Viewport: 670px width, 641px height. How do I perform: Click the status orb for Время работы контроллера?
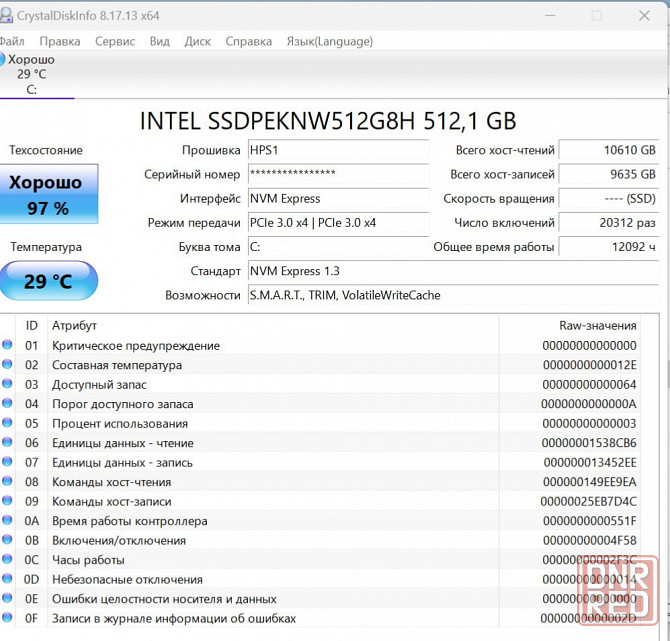[x=8, y=521]
